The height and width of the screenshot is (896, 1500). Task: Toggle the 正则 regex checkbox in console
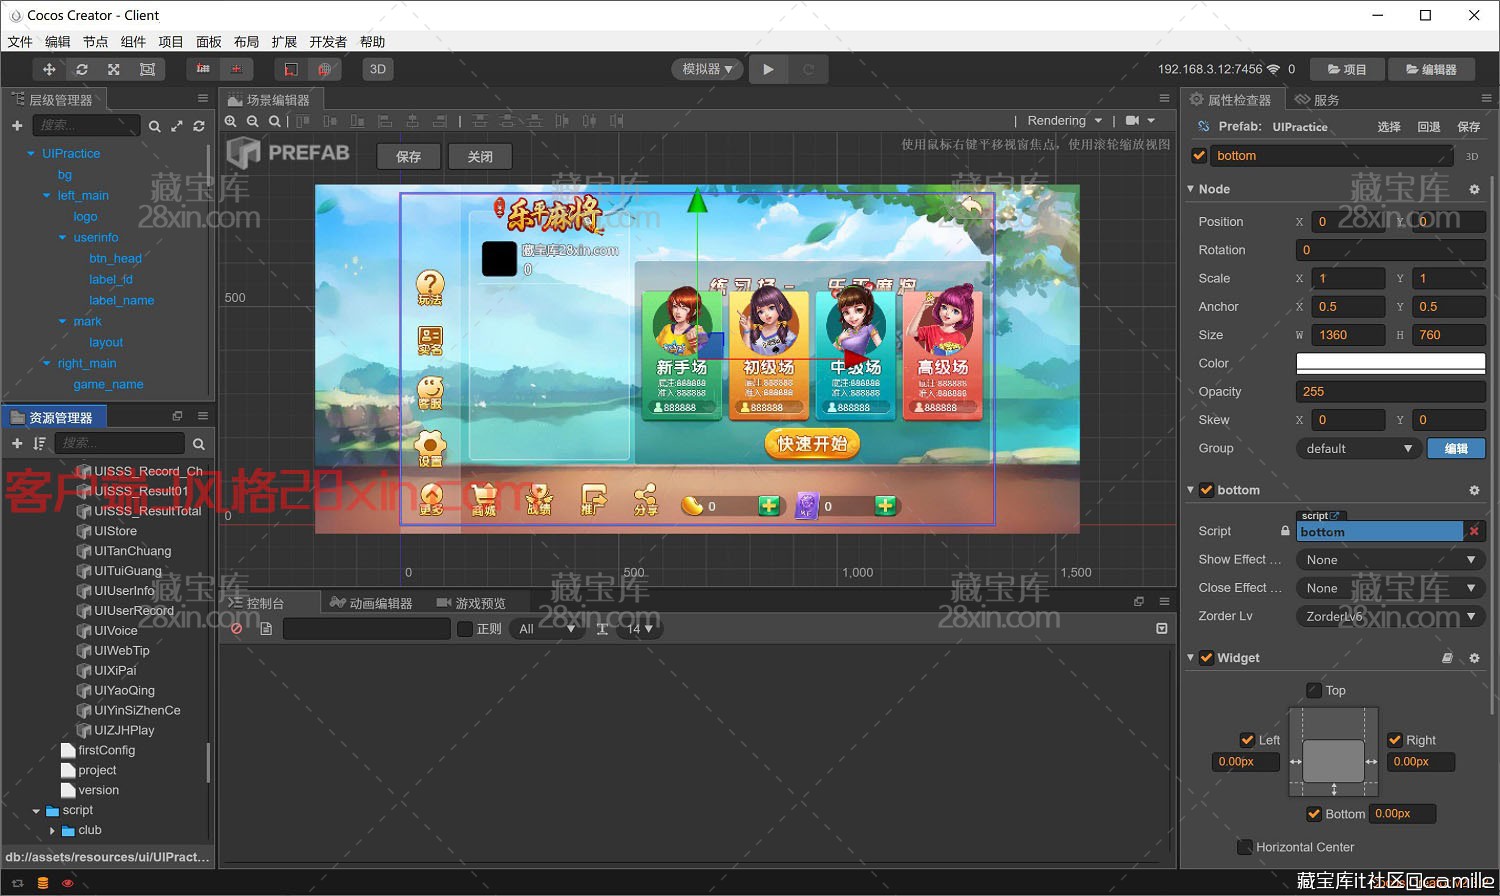(x=465, y=629)
